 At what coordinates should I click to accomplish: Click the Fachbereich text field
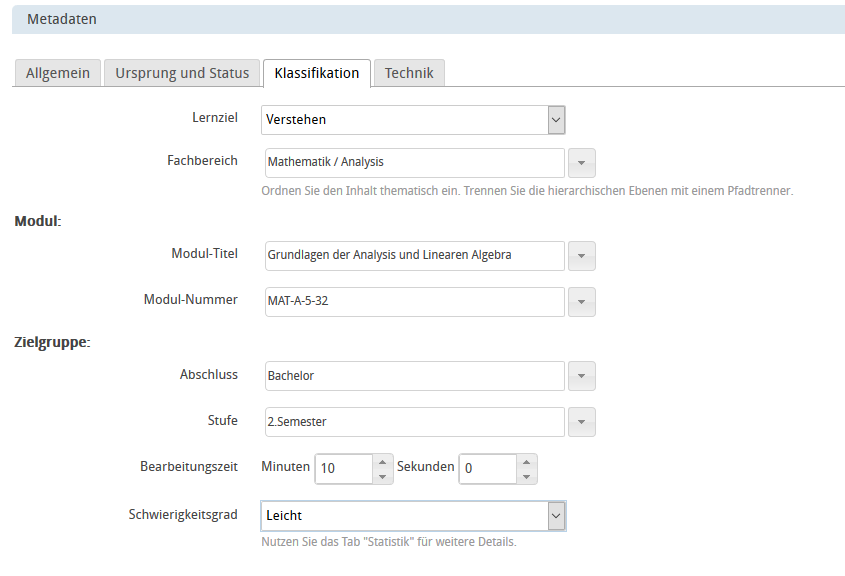pyautogui.click(x=414, y=162)
